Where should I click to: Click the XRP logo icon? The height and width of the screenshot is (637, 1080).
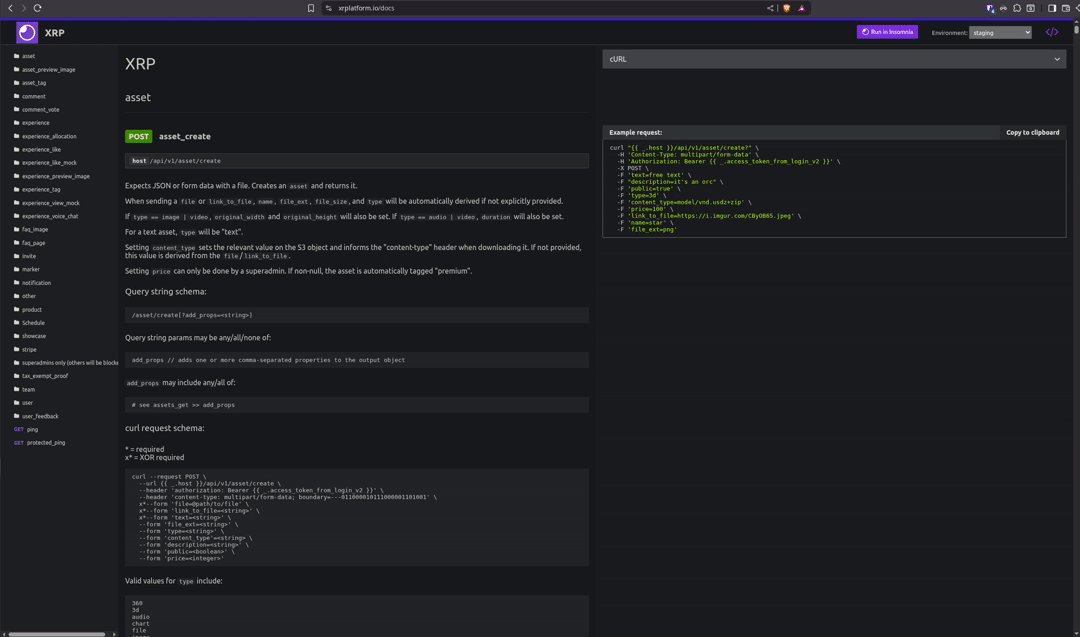[x=27, y=32]
